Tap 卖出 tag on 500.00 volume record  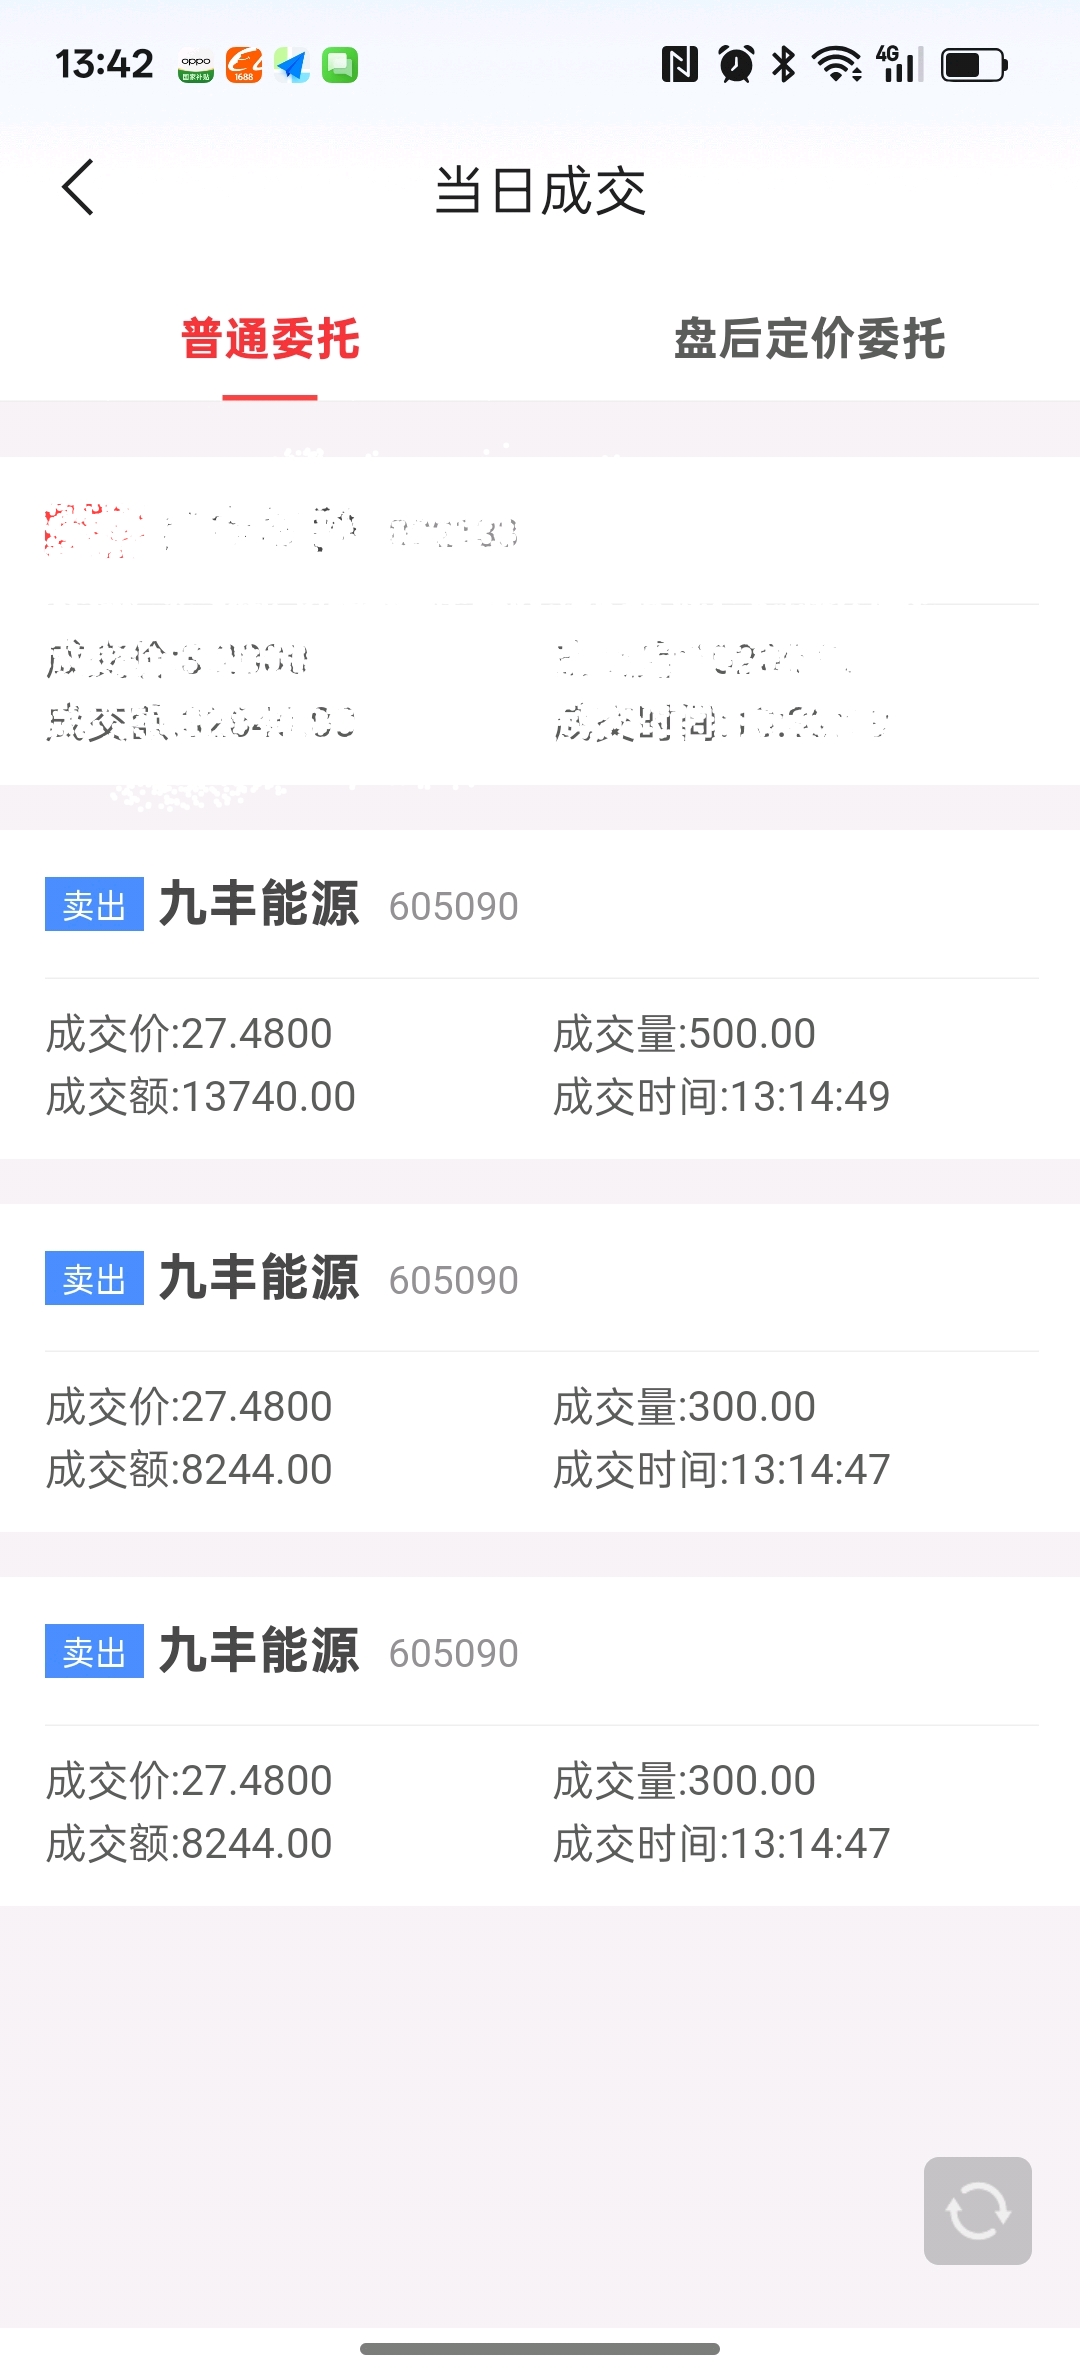pyautogui.click(x=94, y=904)
